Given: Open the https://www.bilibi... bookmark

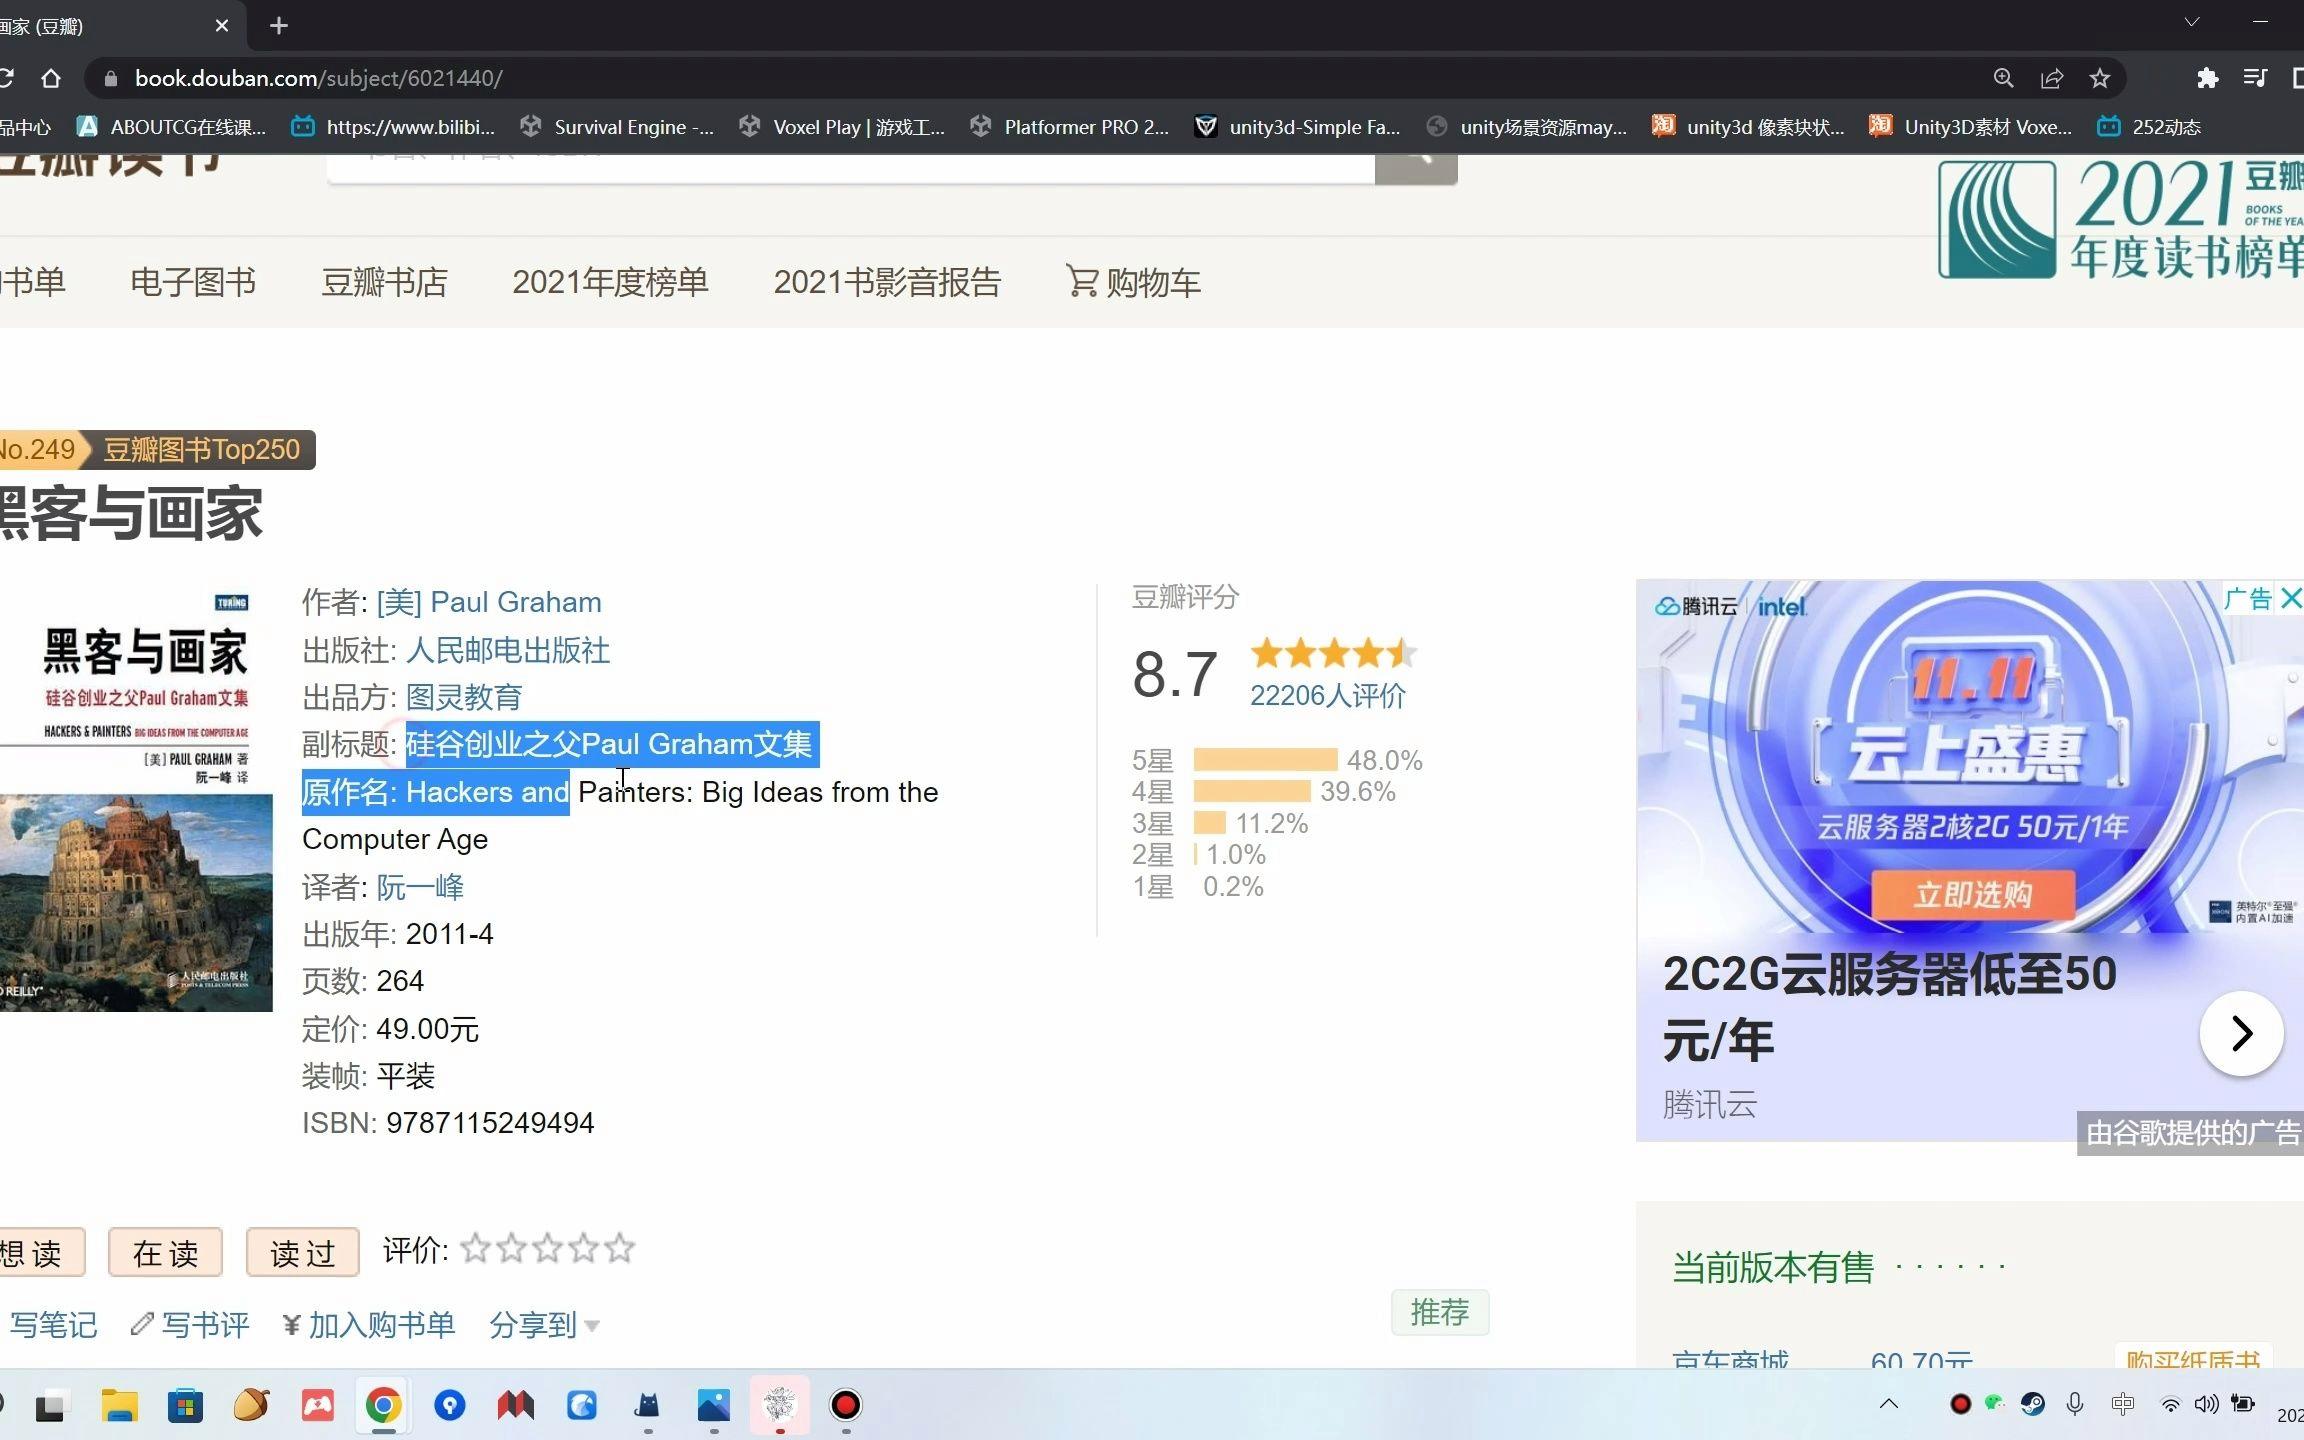Looking at the screenshot, I should (x=393, y=127).
